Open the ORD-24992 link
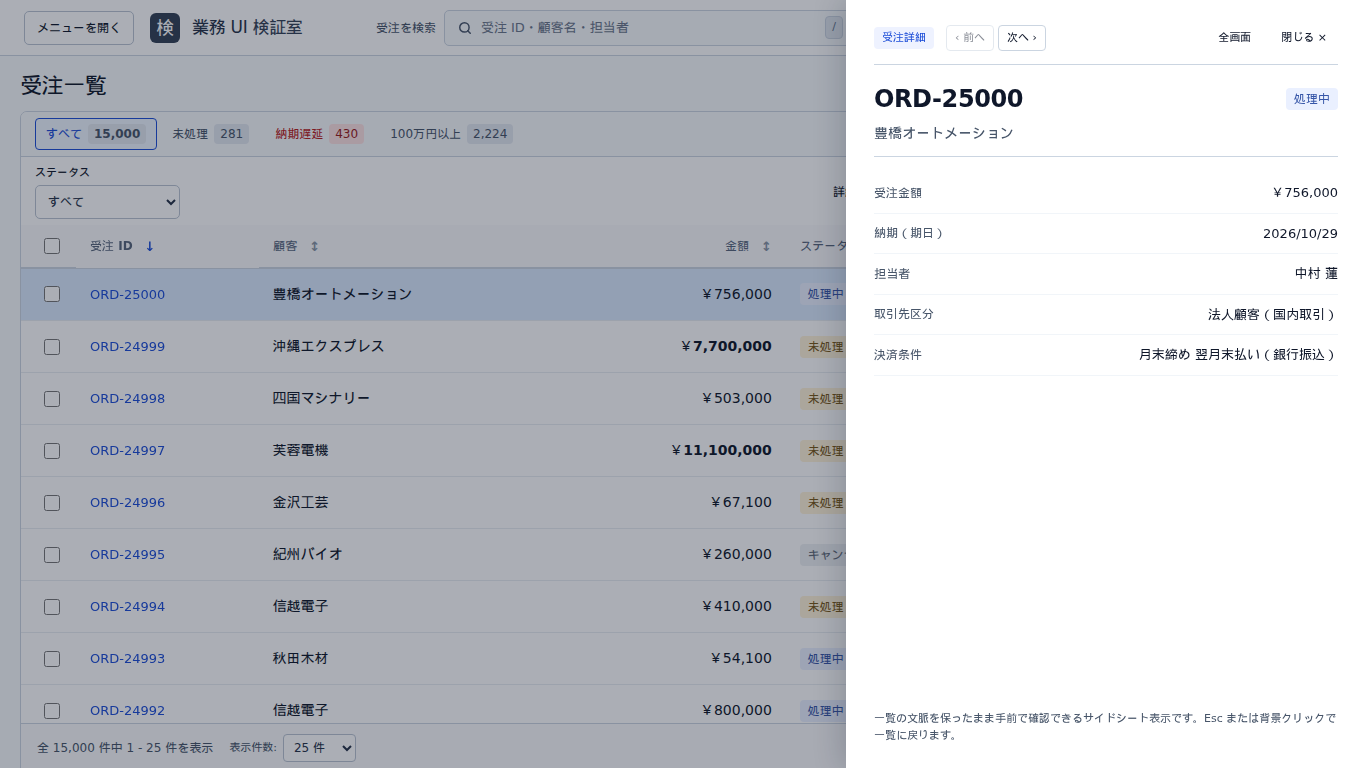This screenshot has height=768, width=1366. point(127,711)
